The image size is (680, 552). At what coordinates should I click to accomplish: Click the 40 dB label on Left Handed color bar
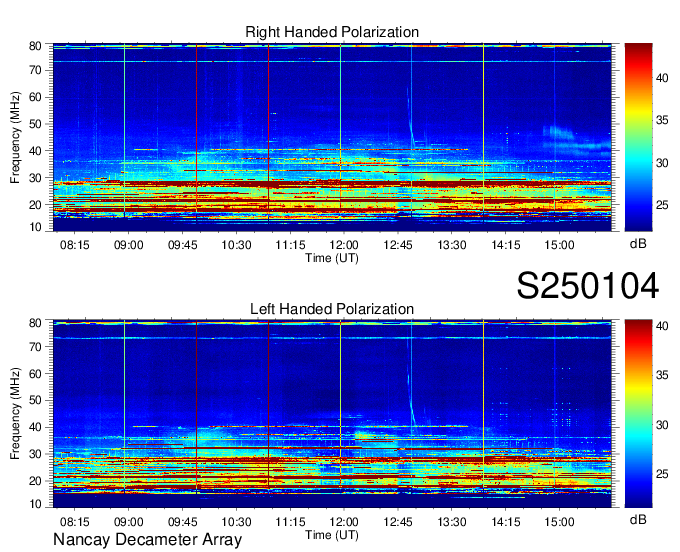pos(662,326)
